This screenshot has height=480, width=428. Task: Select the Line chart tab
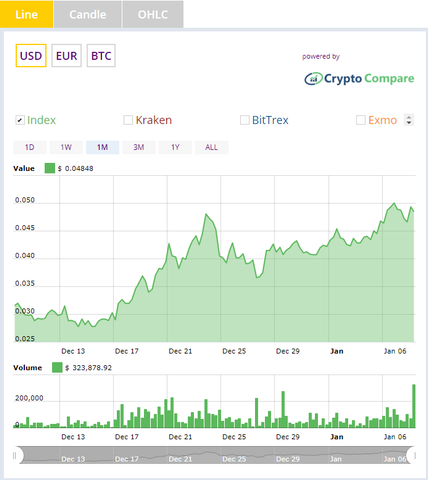(26, 14)
